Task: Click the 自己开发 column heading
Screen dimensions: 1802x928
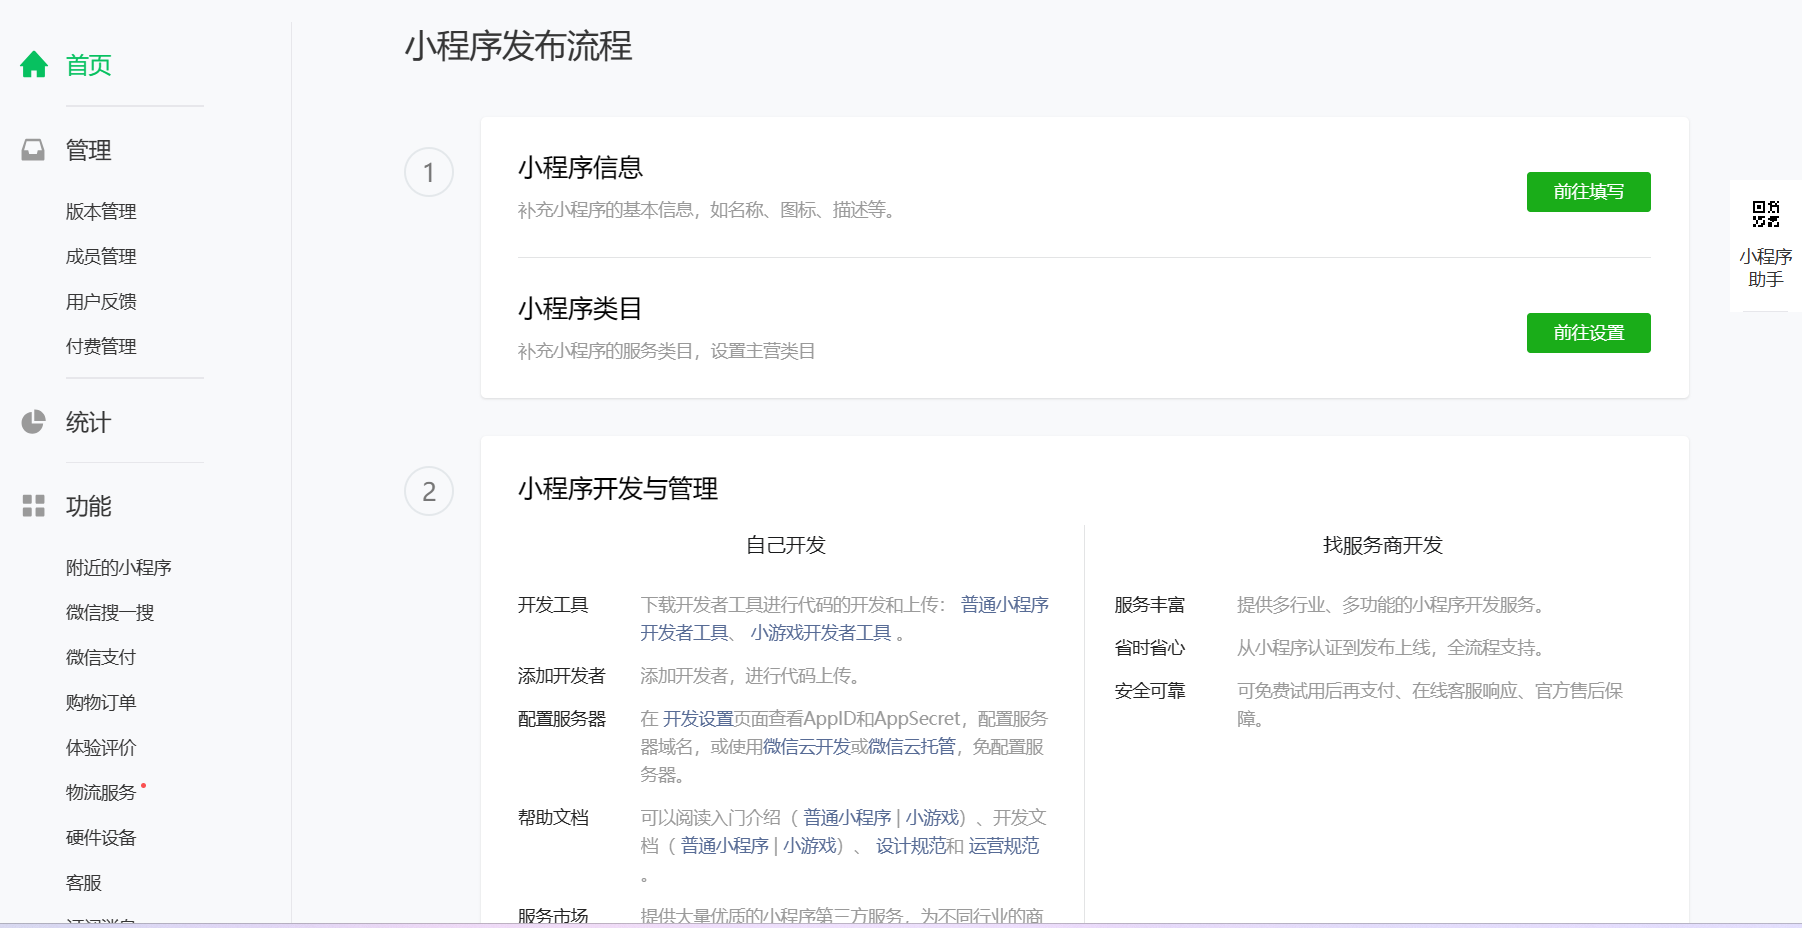Action: 786,545
